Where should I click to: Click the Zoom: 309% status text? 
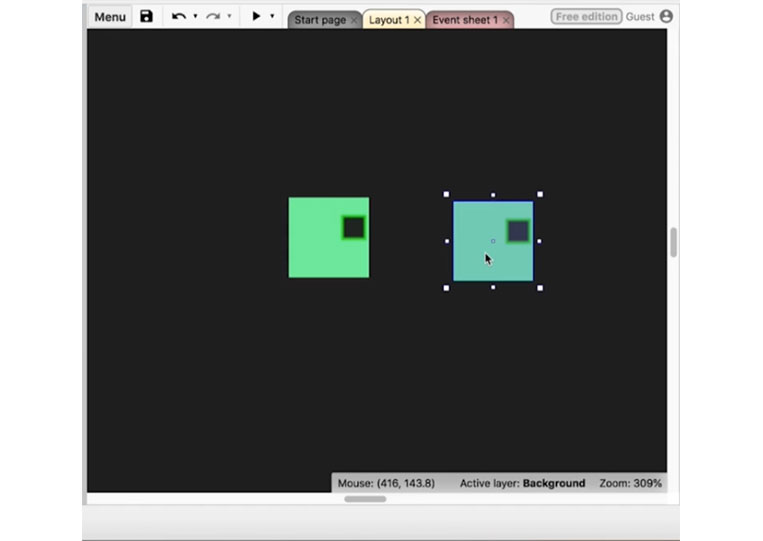pyautogui.click(x=631, y=483)
